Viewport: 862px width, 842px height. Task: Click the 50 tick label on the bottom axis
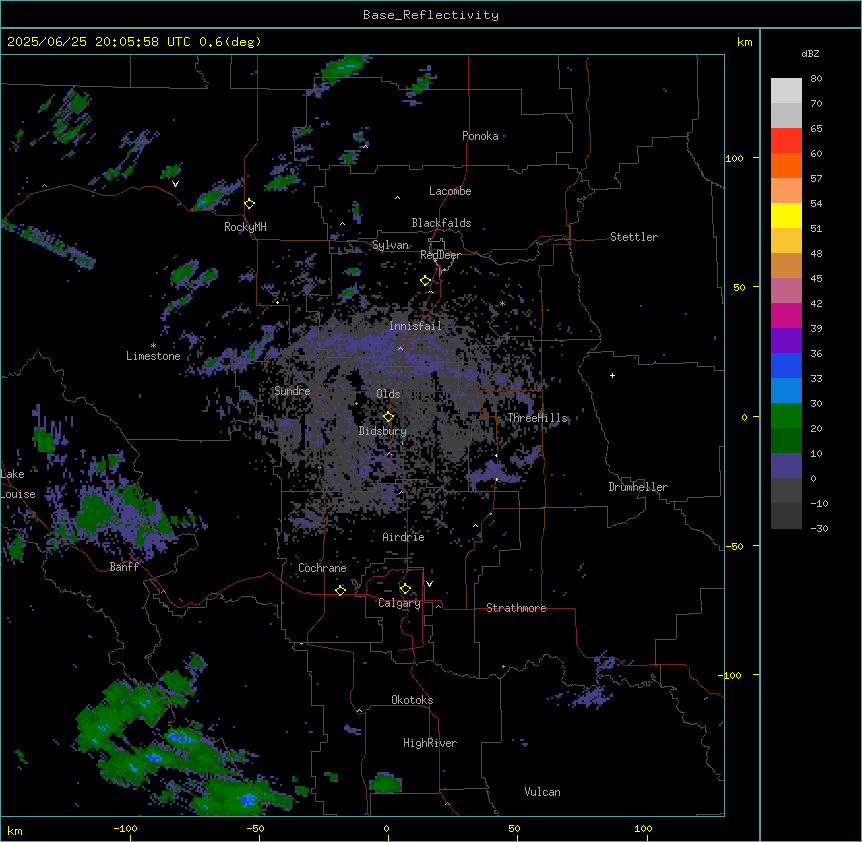pos(514,828)
